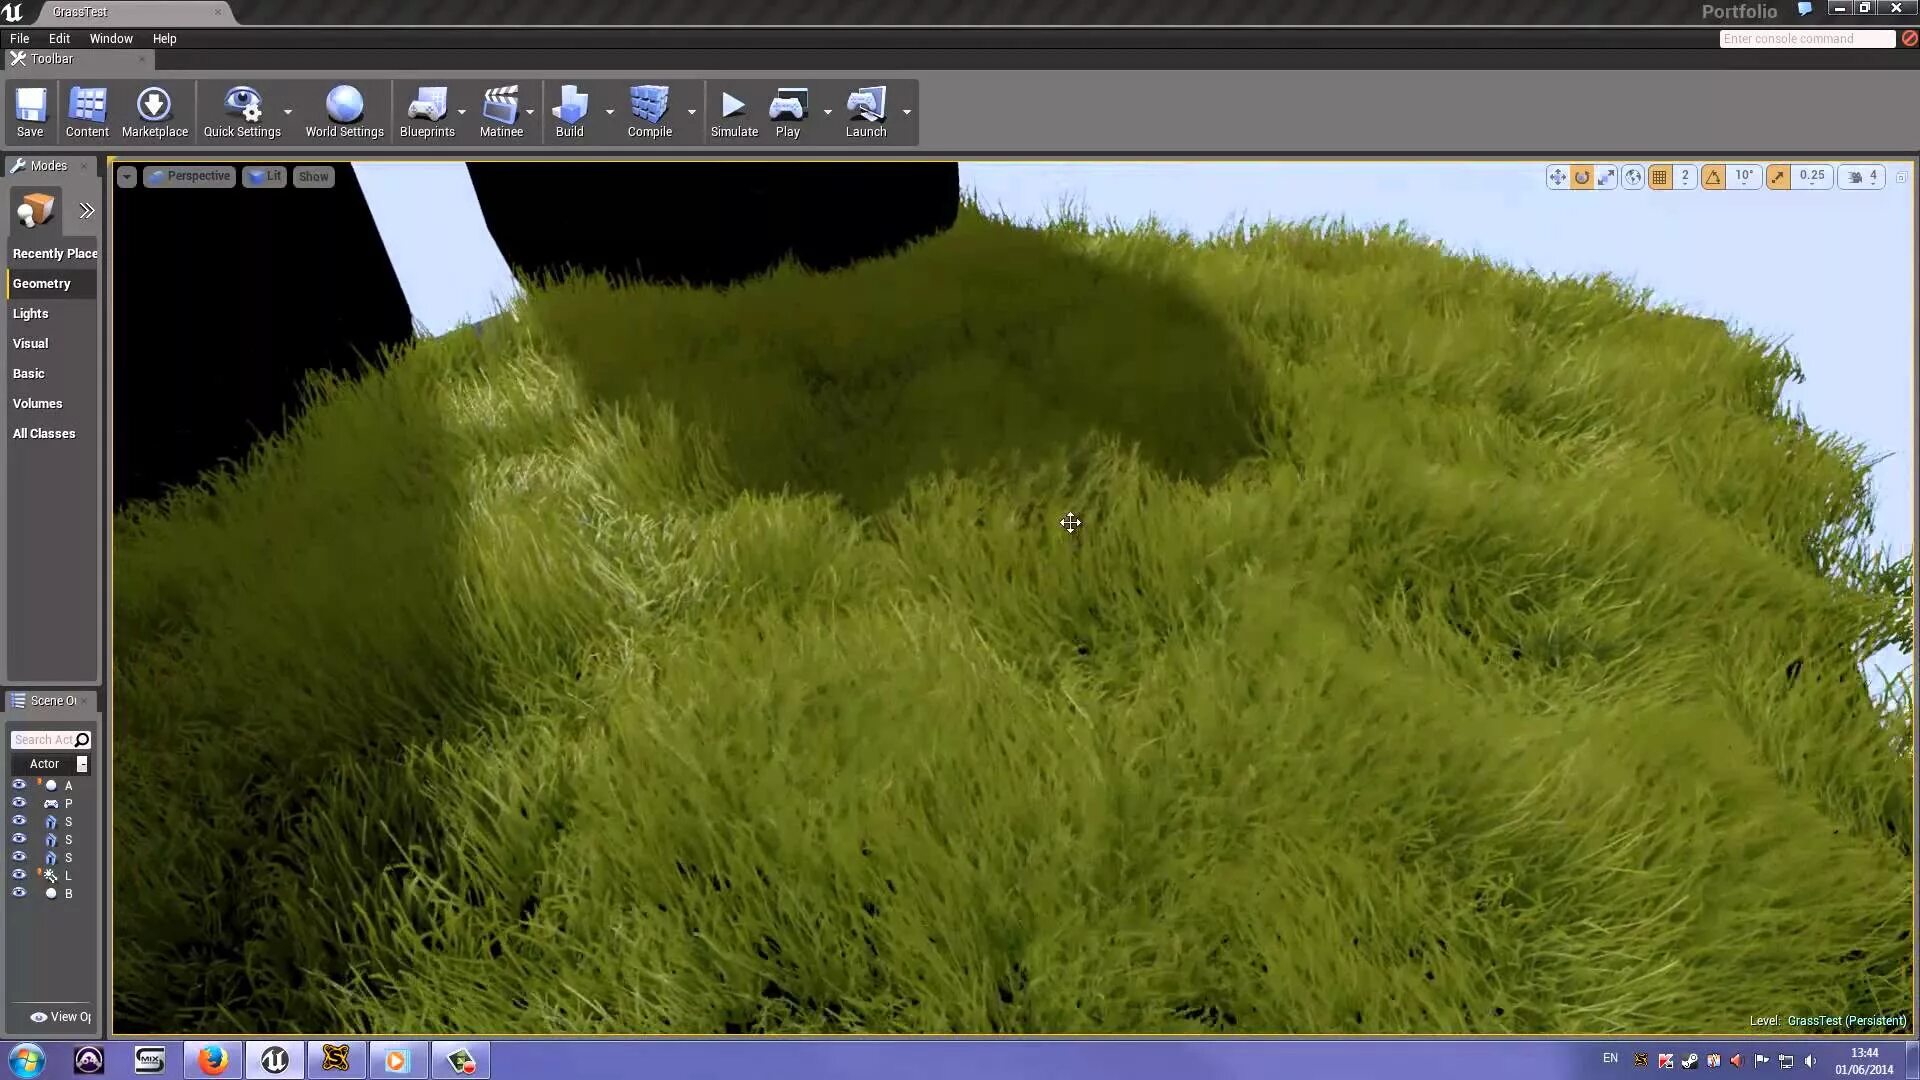Hide the first actor via eye icon

coord(19,785)
